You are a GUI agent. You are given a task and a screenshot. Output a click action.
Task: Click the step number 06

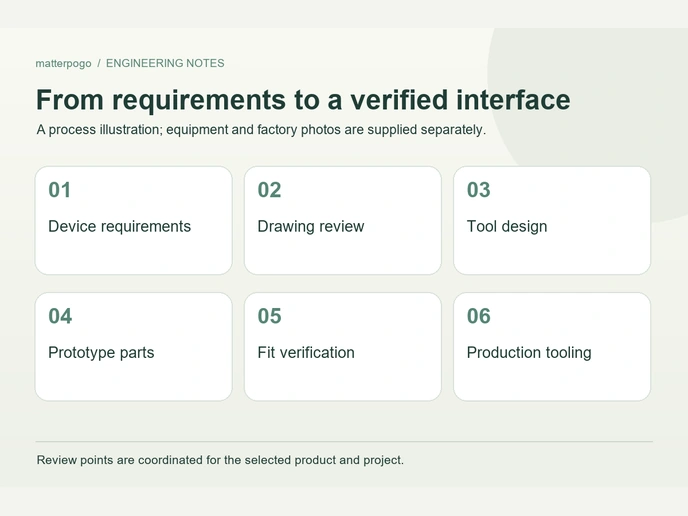[x=479, y=316]
